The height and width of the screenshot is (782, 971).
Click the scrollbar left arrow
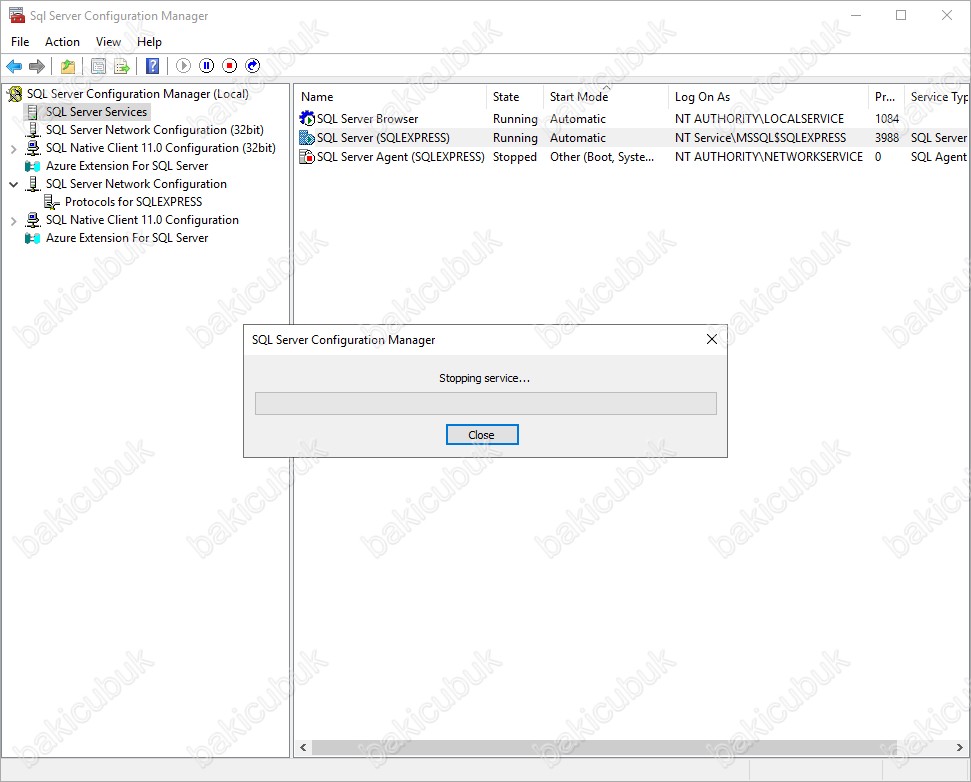[303, 747]
